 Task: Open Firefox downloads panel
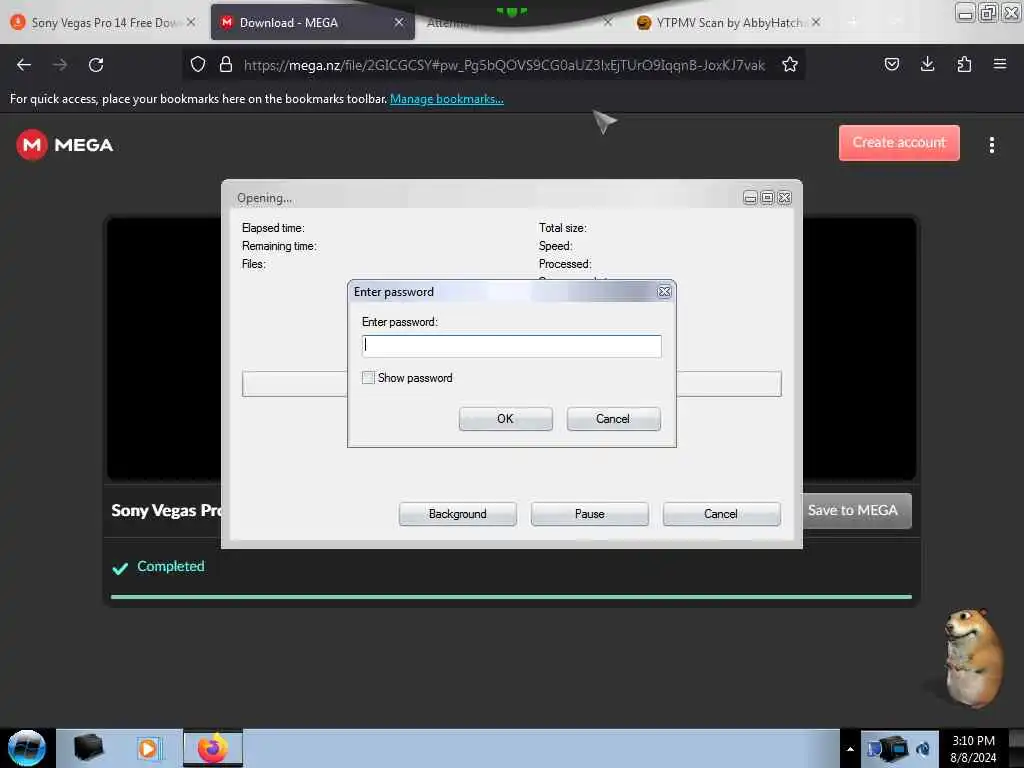pyautogui.click(x=927, y=64)
